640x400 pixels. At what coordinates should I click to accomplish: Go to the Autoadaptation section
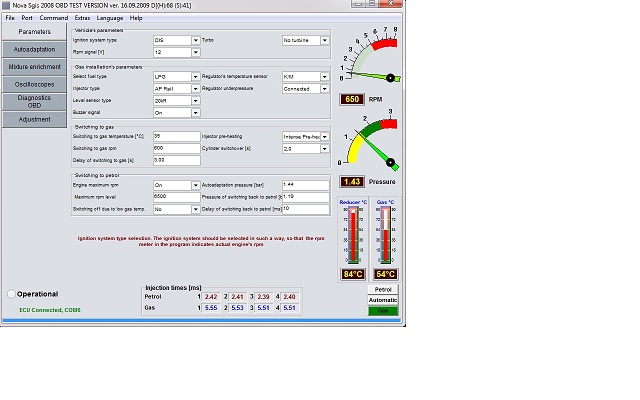34,48
